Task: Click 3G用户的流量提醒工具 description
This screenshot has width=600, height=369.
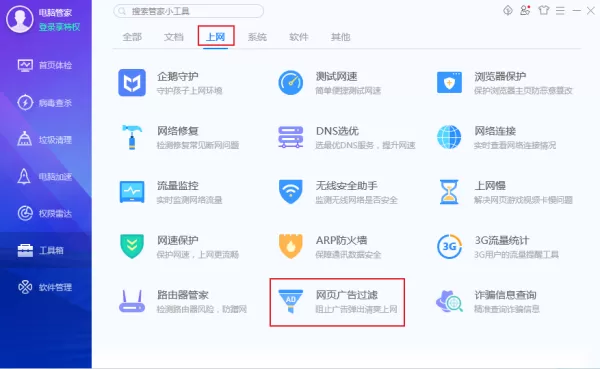Action: pyautogui.click(x=517, y=255)
